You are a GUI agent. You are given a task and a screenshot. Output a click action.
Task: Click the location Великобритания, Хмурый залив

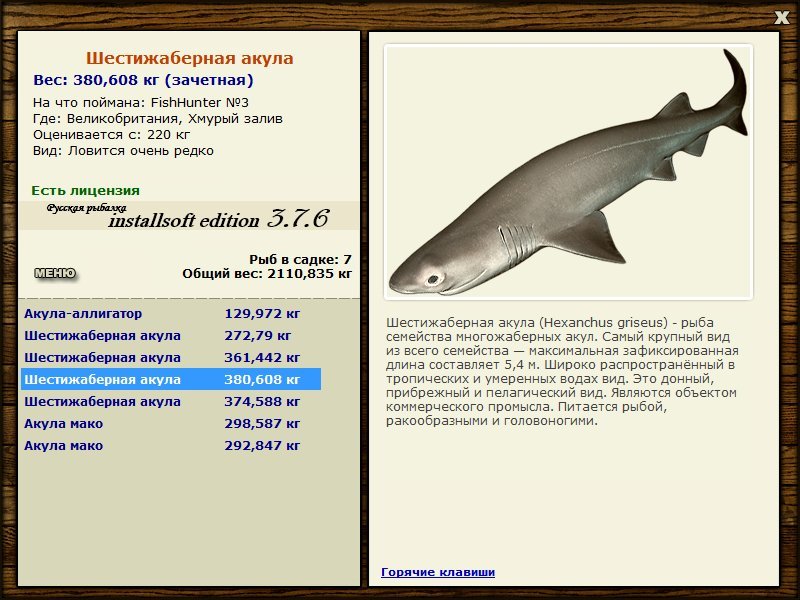click(158, 119)
